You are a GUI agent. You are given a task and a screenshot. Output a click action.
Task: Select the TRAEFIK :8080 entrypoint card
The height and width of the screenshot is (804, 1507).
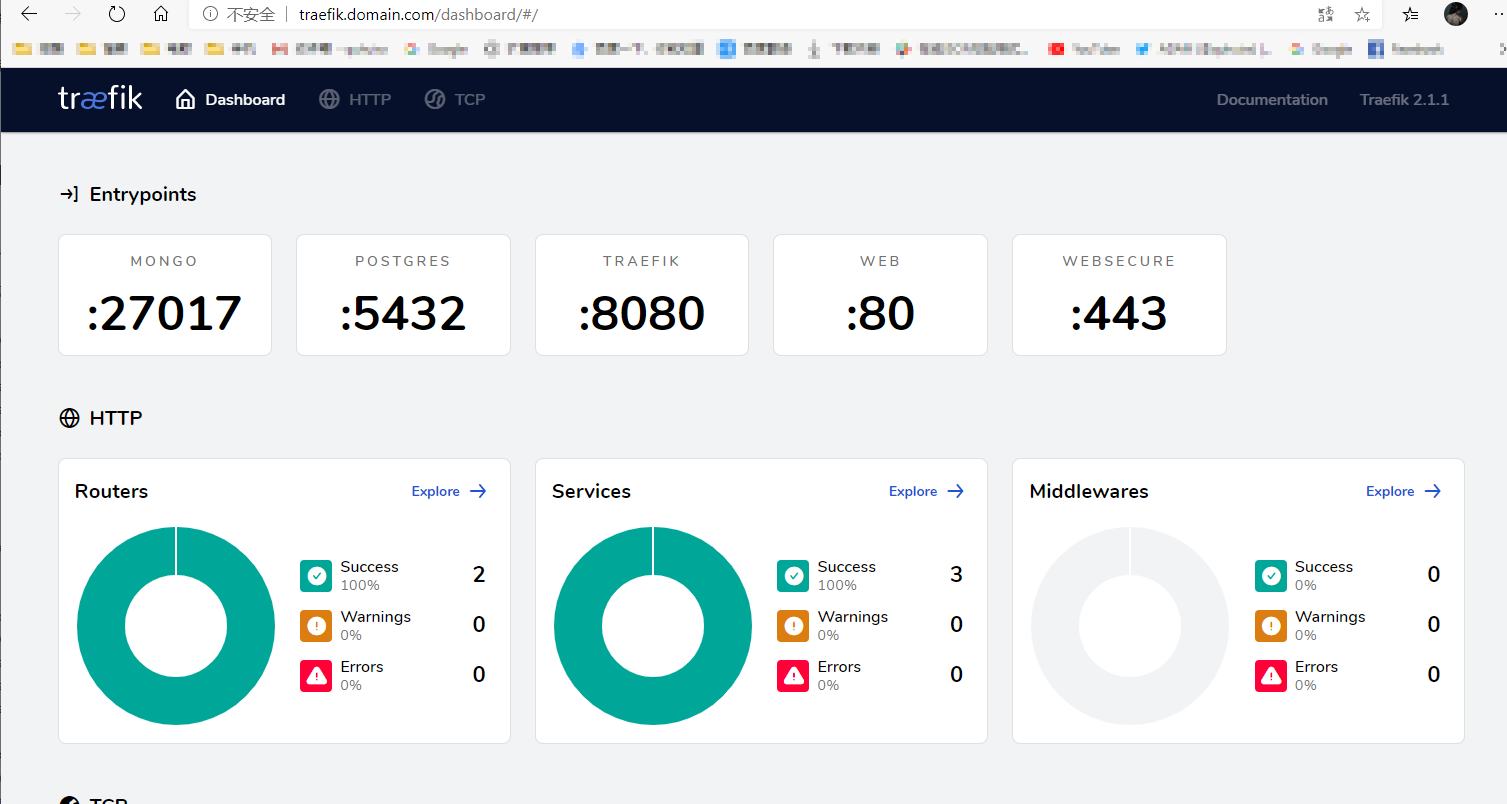[x=642, y=295]
